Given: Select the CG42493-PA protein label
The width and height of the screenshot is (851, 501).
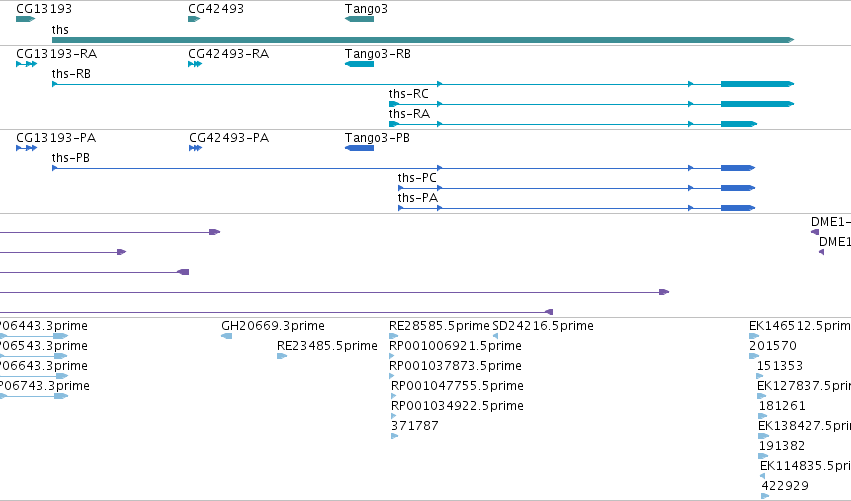Looking at the screenshot, I should click(229, 138).
